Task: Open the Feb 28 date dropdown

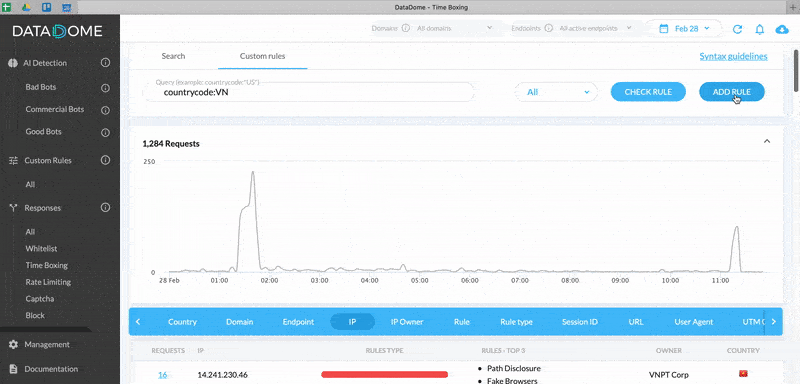Action: point(684,29)
